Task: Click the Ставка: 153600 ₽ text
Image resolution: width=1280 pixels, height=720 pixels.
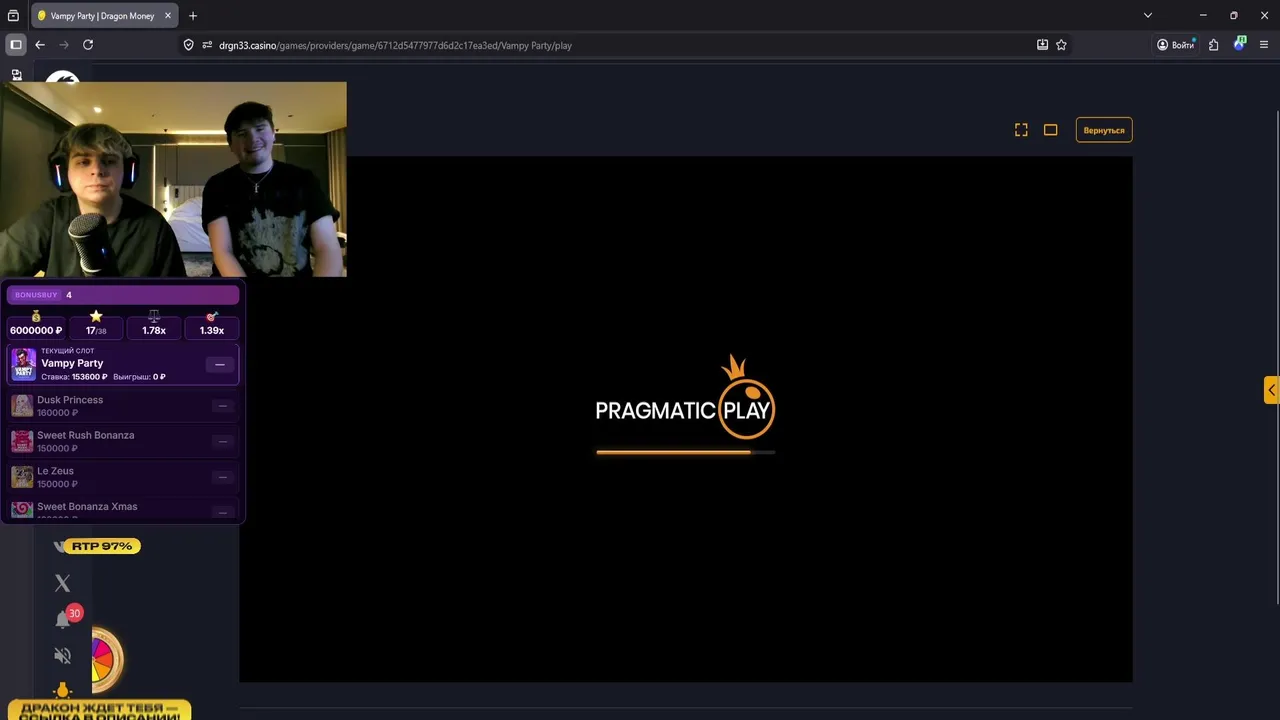Action: pyautogui.click(x=74, y=377)
